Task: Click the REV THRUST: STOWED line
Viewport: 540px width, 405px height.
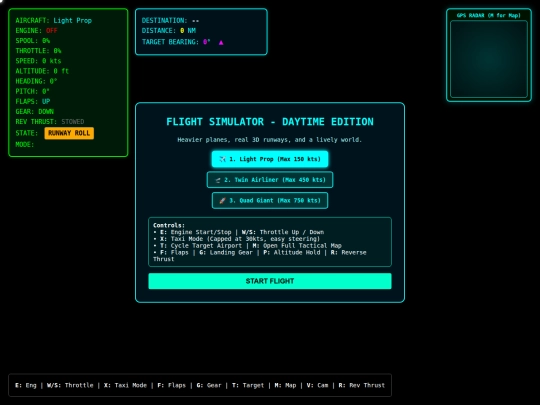Action: pos(50,122)
